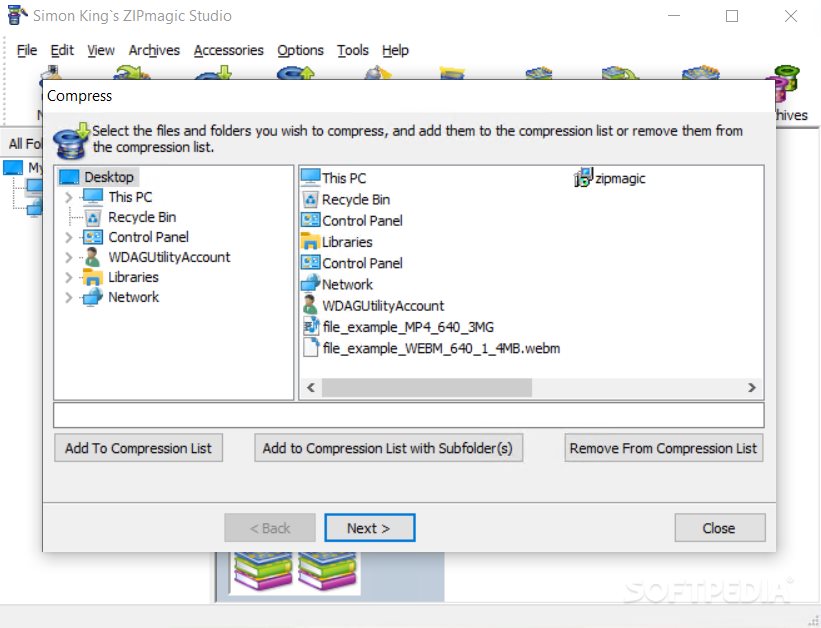Open the Archives menu
Viewport: 821px width, 628px height.
pyautogui.click(x=154, y=50)
